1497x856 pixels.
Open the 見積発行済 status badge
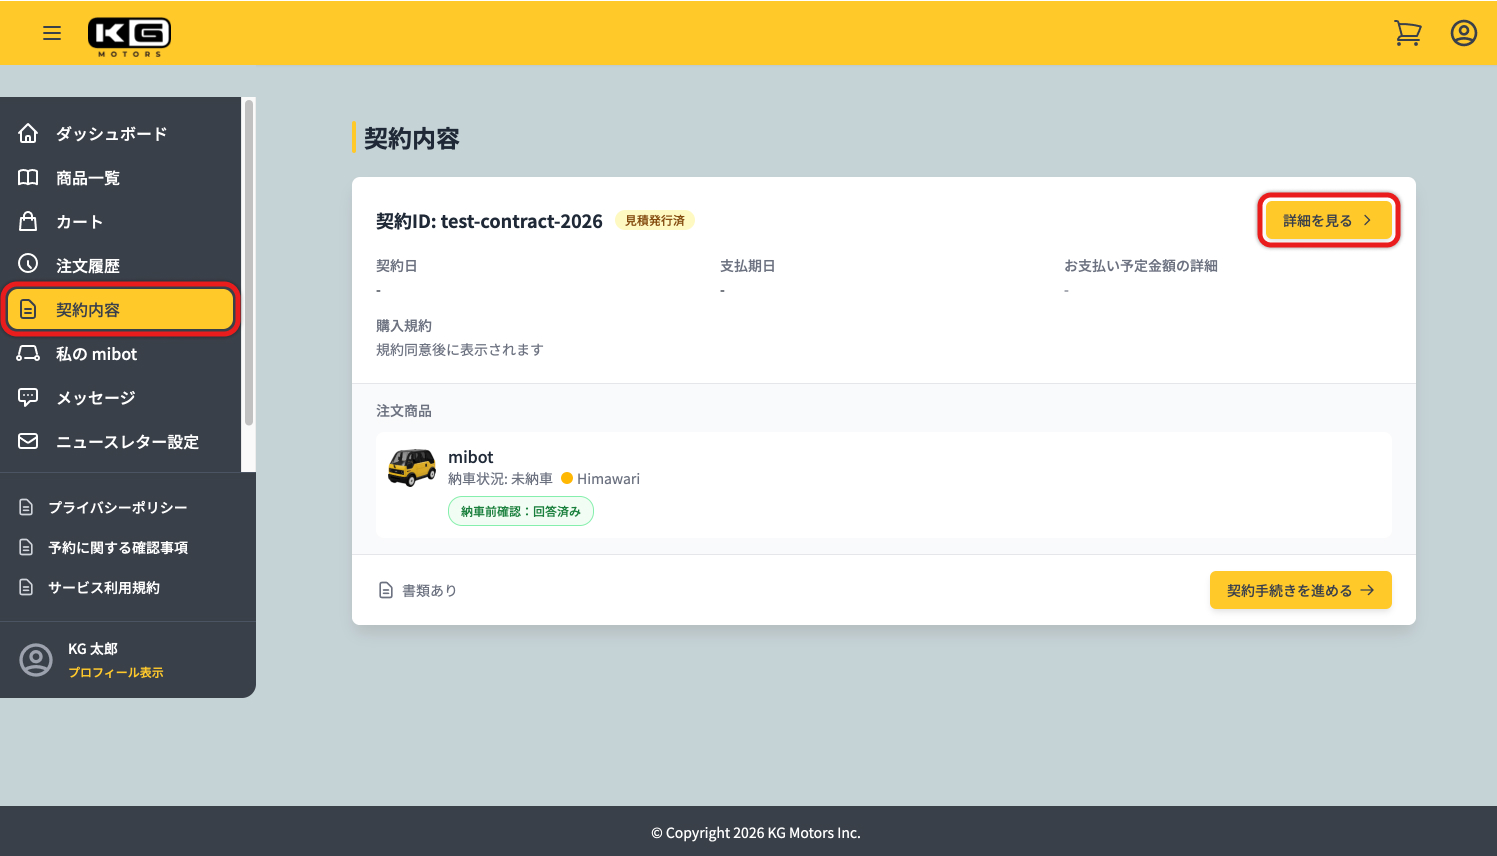(655, 220)
